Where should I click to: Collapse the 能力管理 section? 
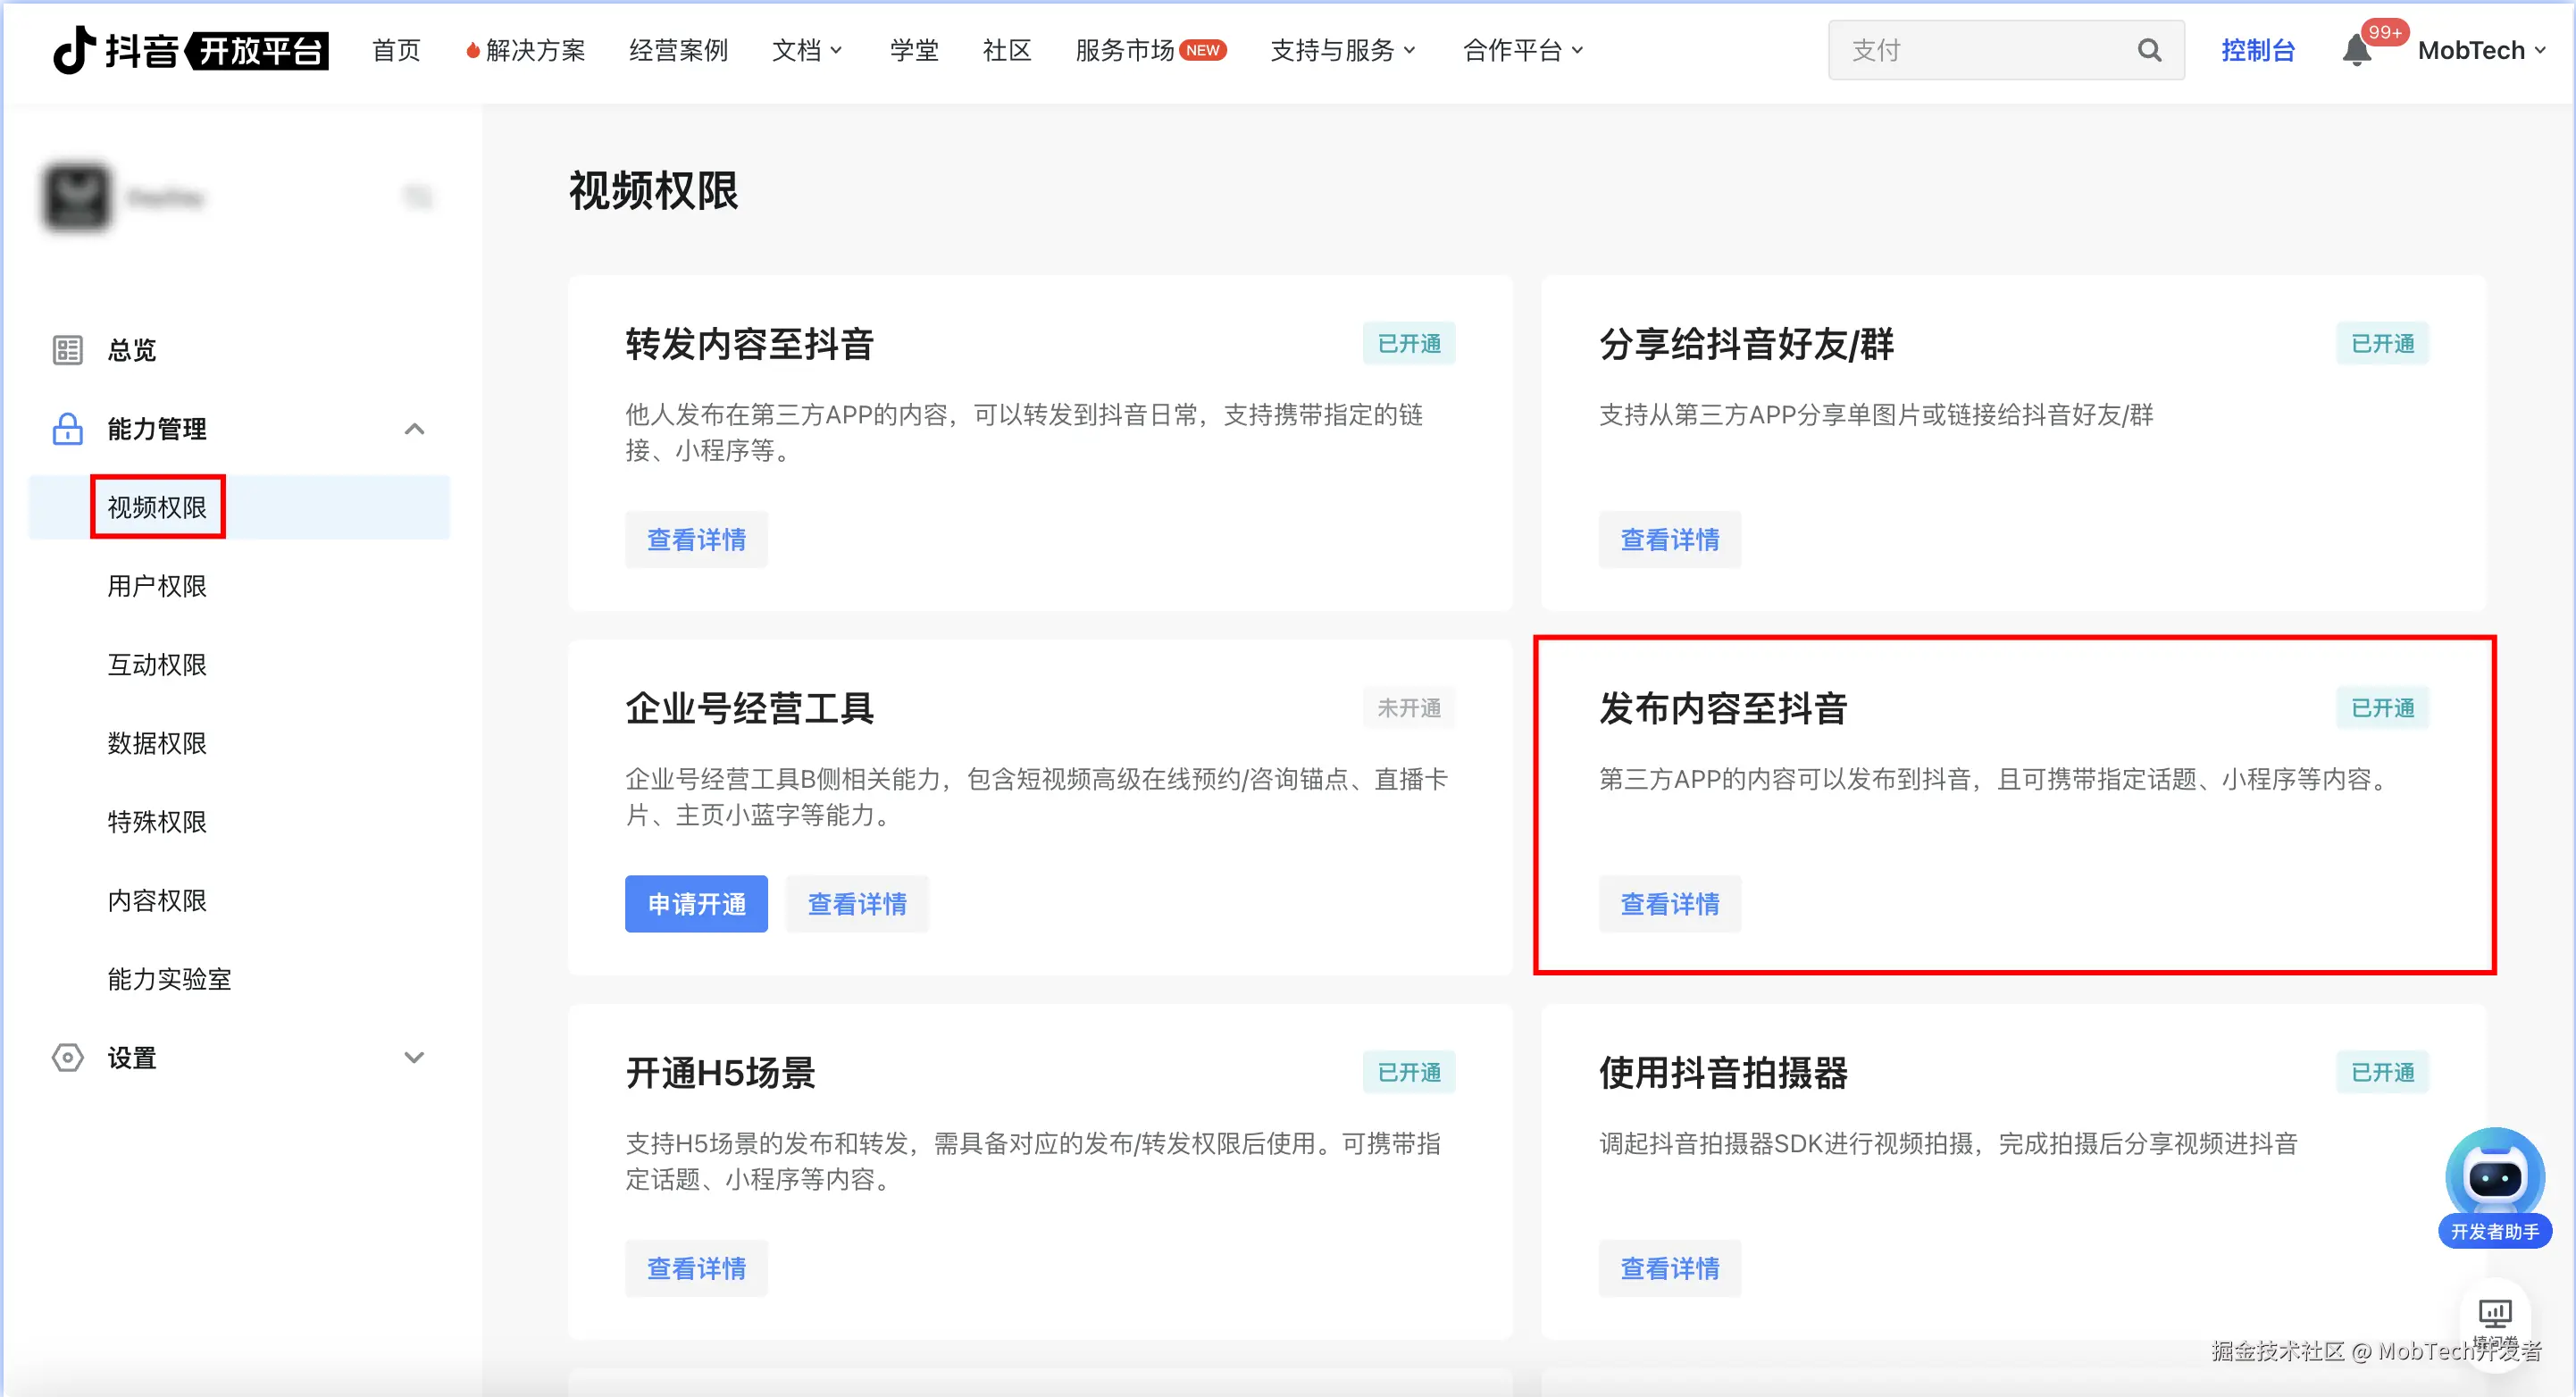414,429
